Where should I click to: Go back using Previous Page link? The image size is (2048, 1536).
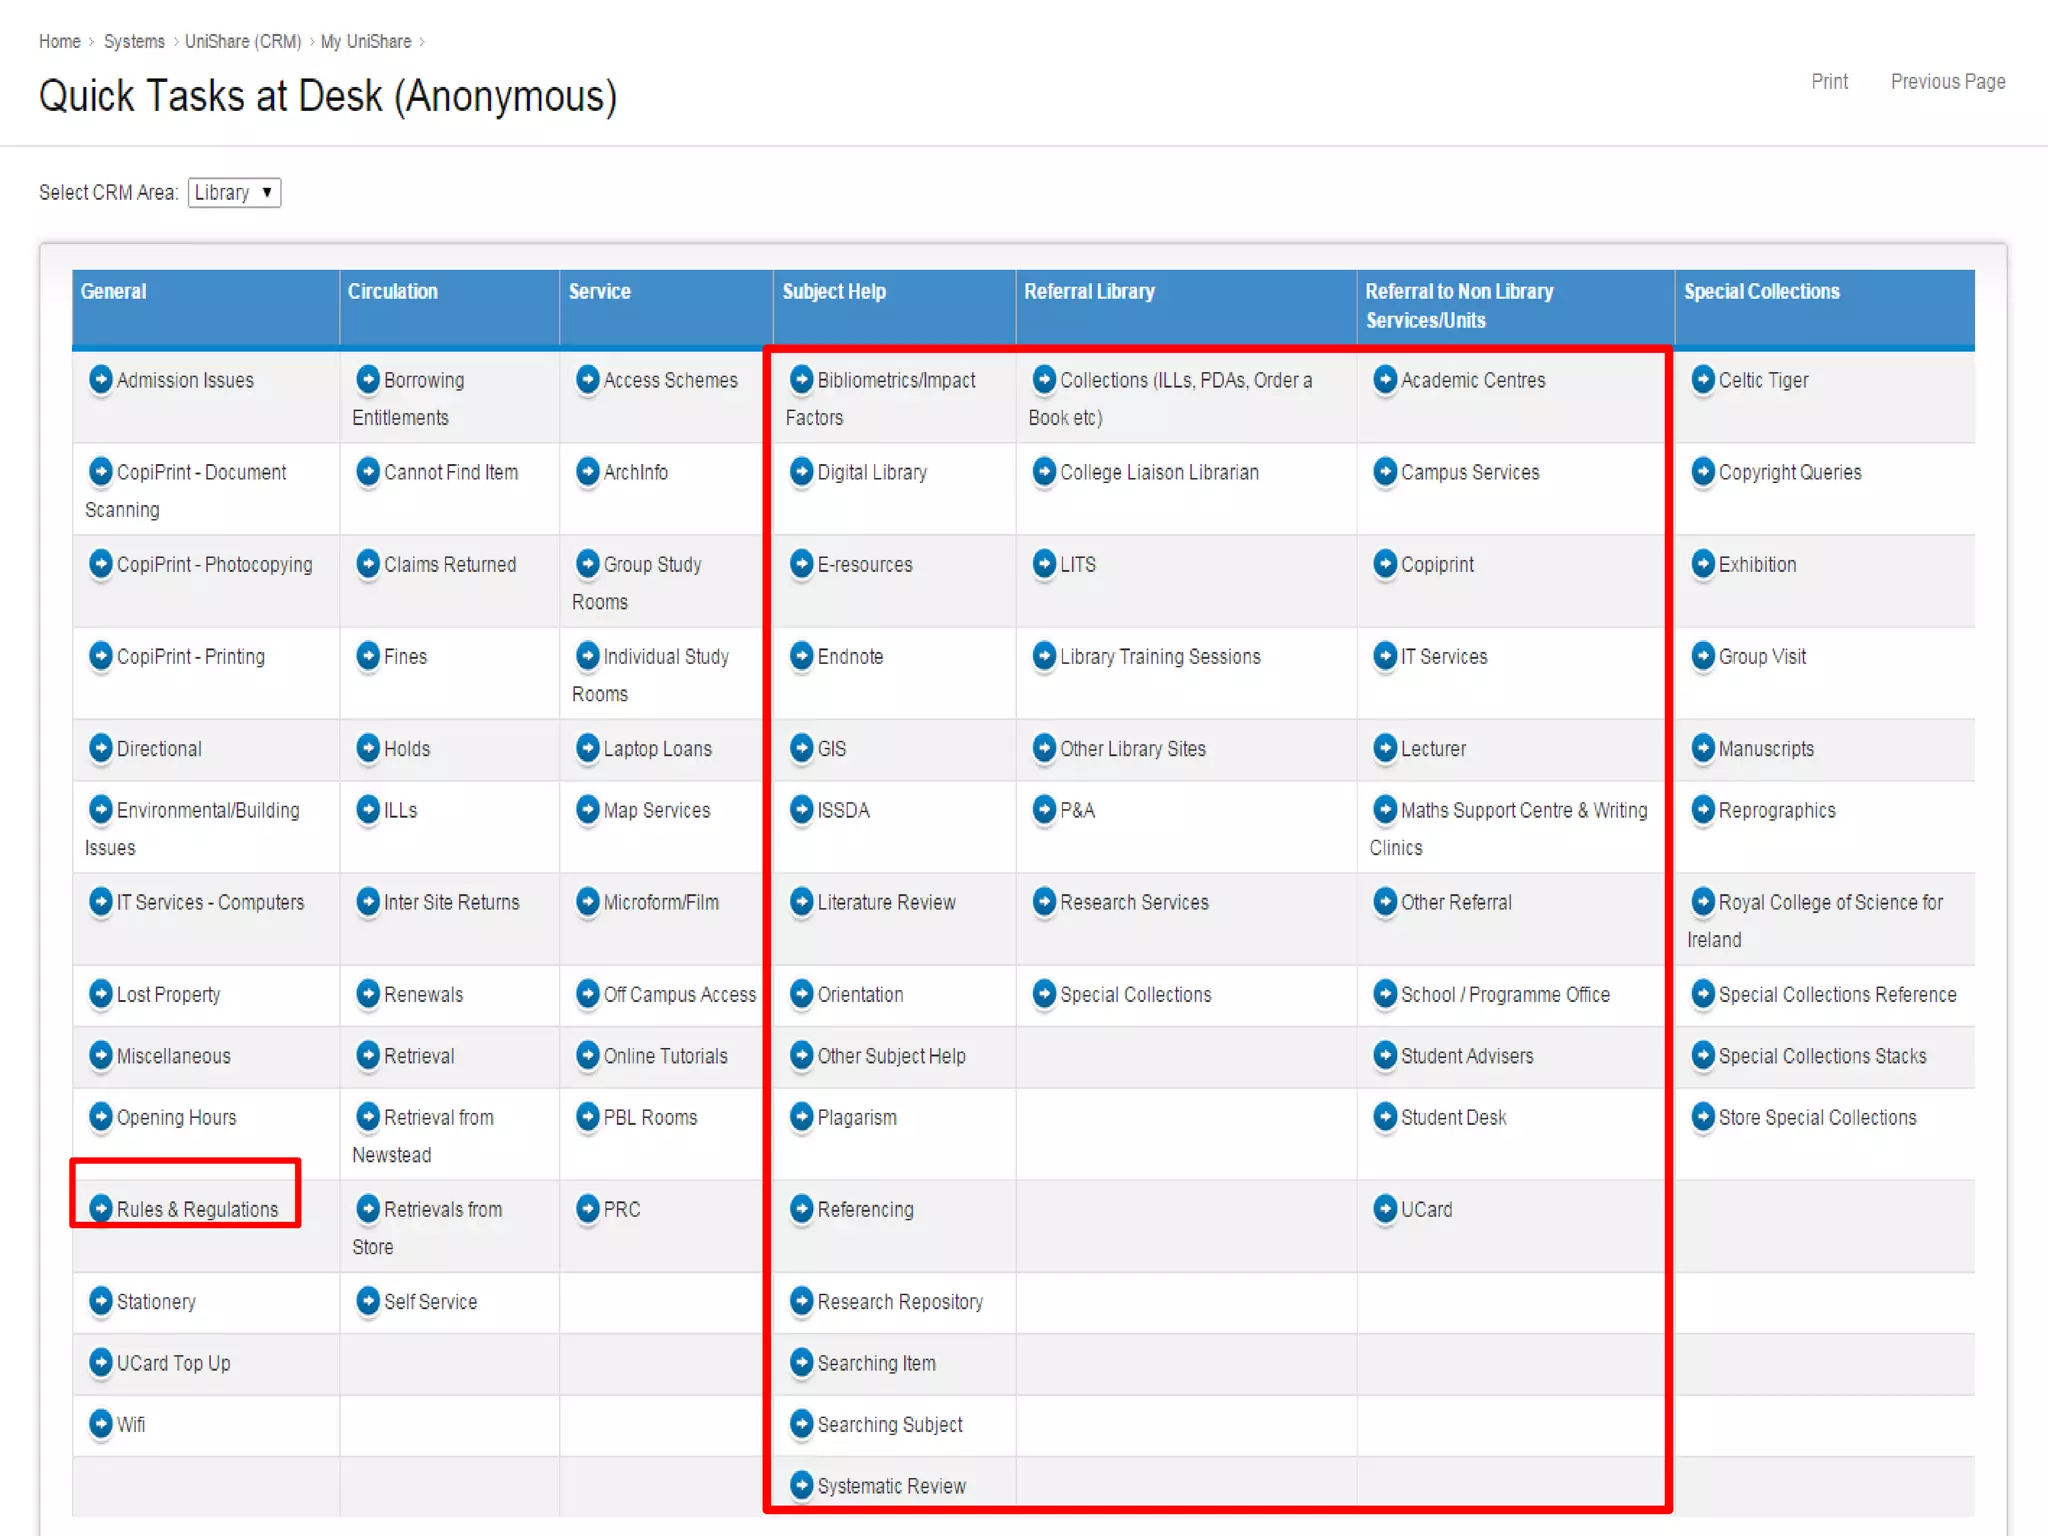[1947, 81]
